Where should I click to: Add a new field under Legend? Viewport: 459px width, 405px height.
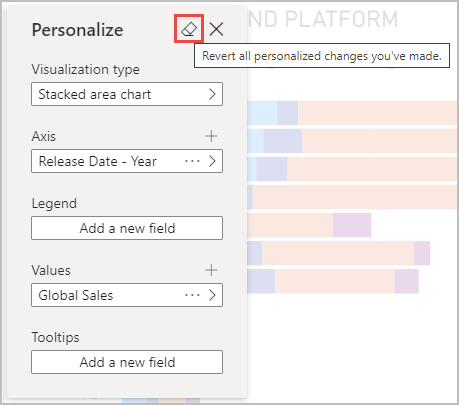(127, 228)
